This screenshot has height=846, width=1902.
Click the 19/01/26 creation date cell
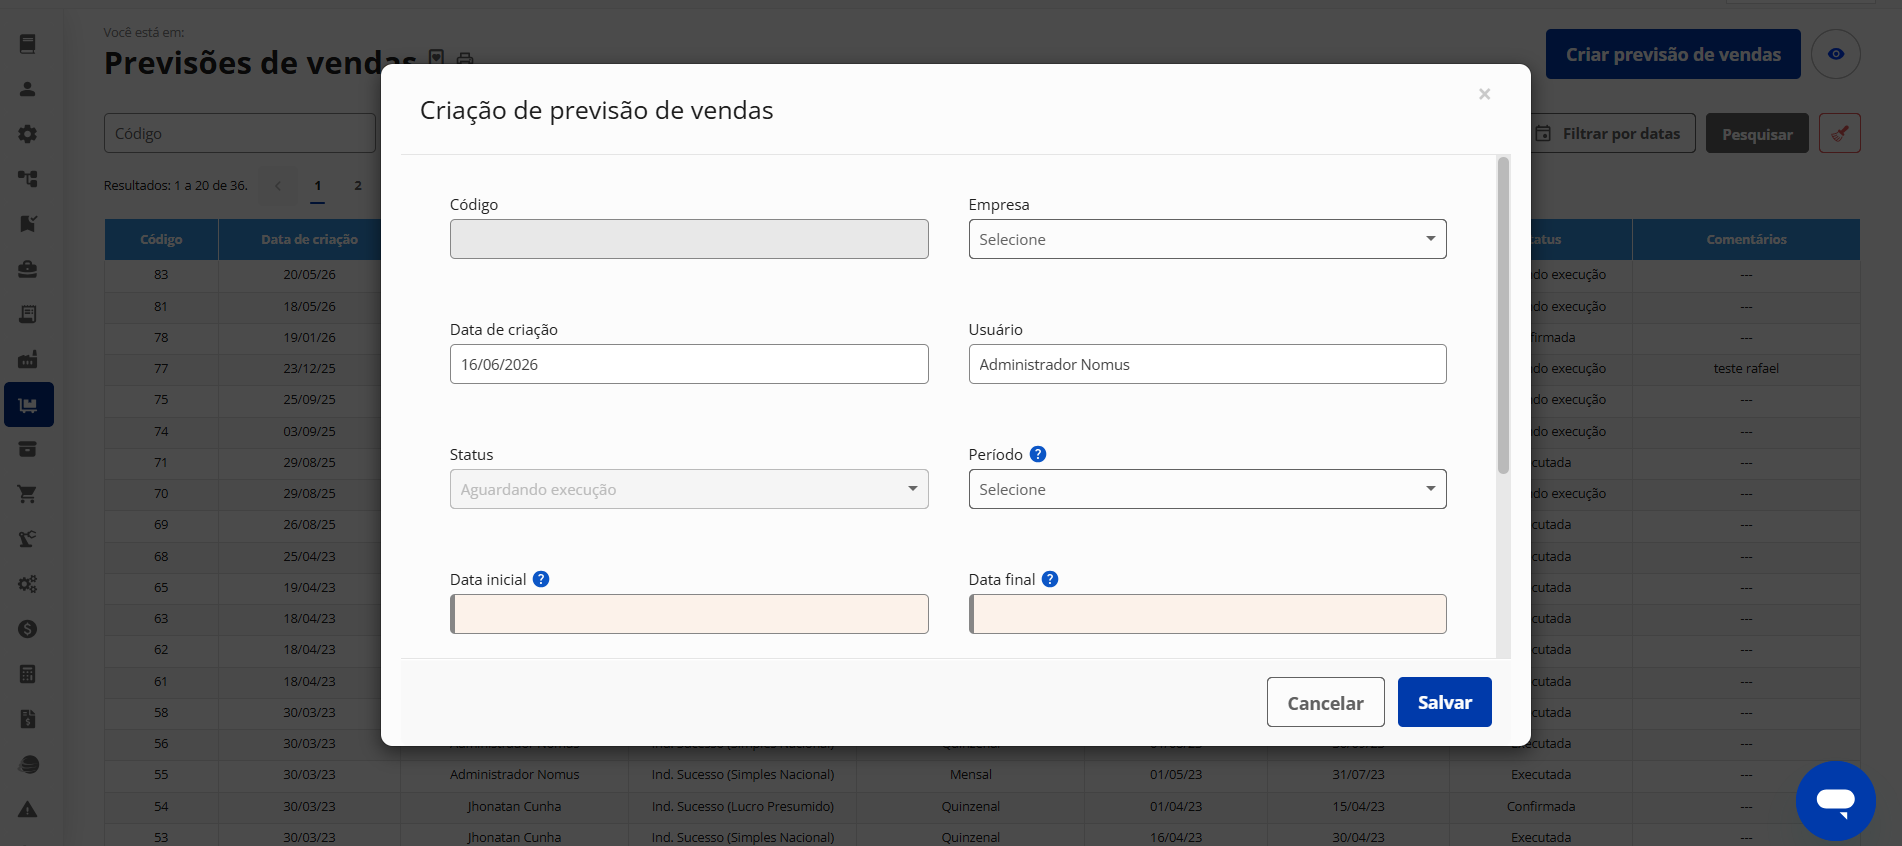(309, 338)
